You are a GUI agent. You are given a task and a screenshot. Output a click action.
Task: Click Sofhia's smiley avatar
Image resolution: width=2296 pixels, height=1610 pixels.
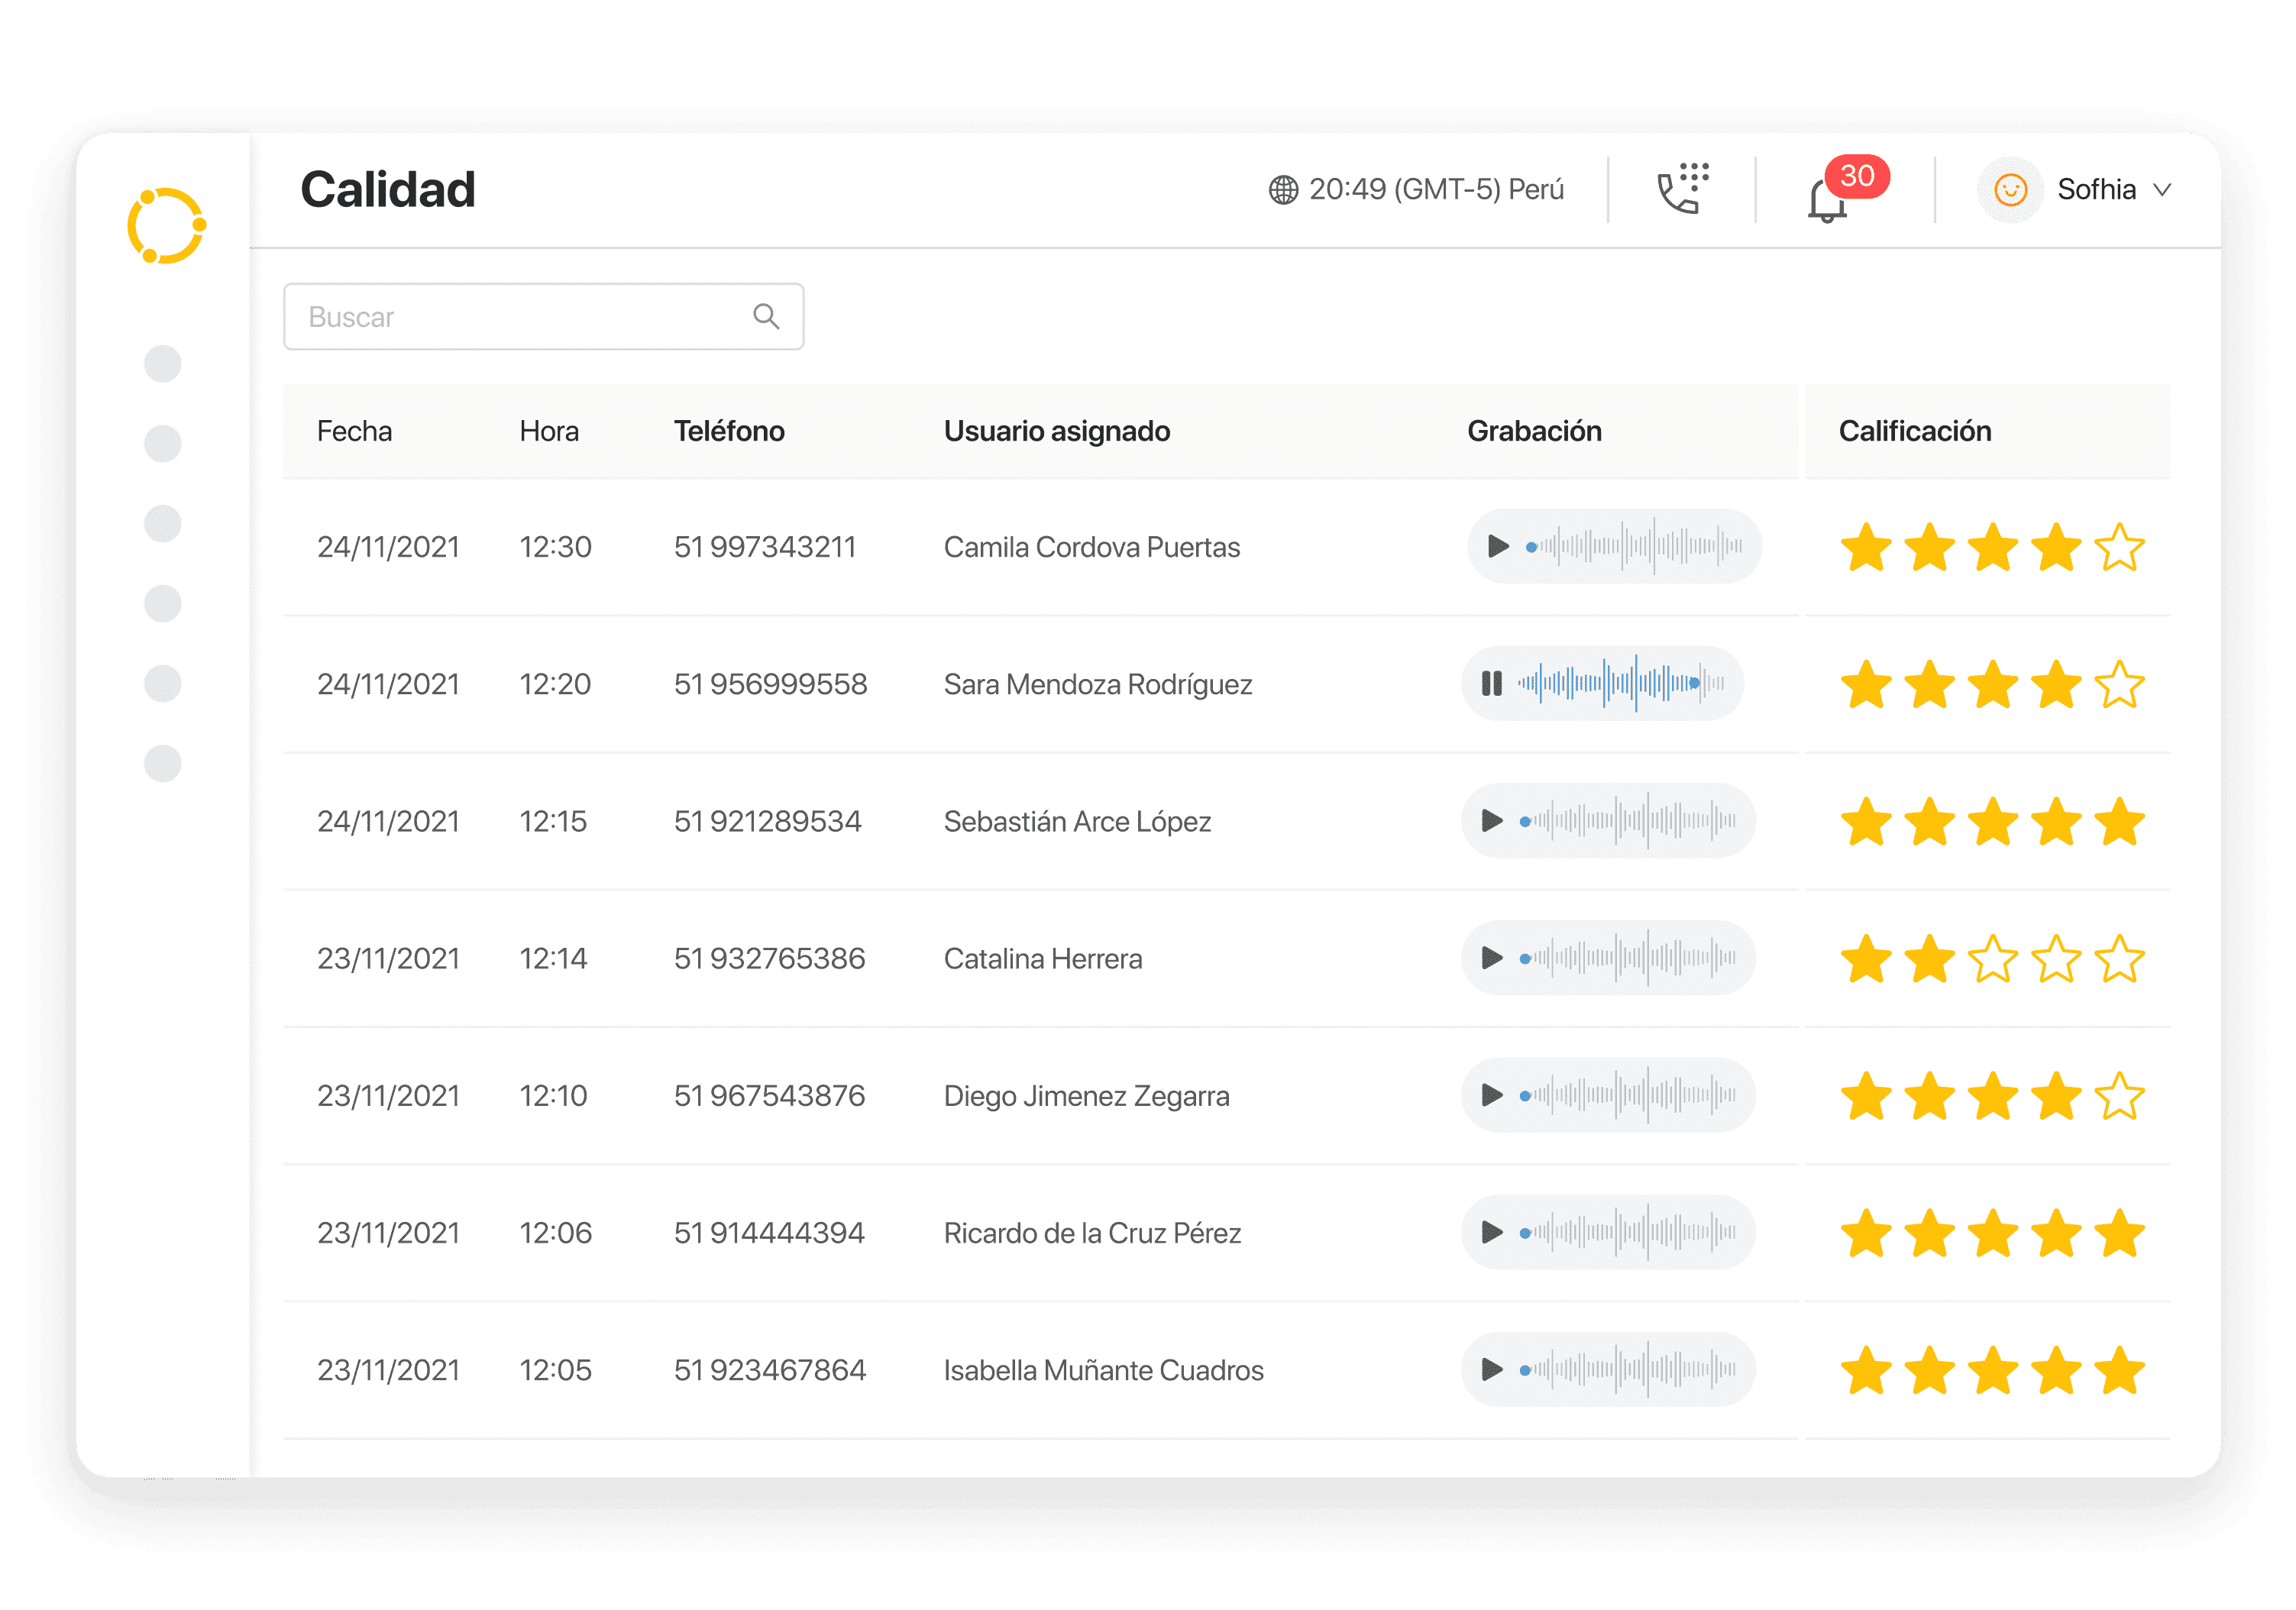tap(2010, 189)
